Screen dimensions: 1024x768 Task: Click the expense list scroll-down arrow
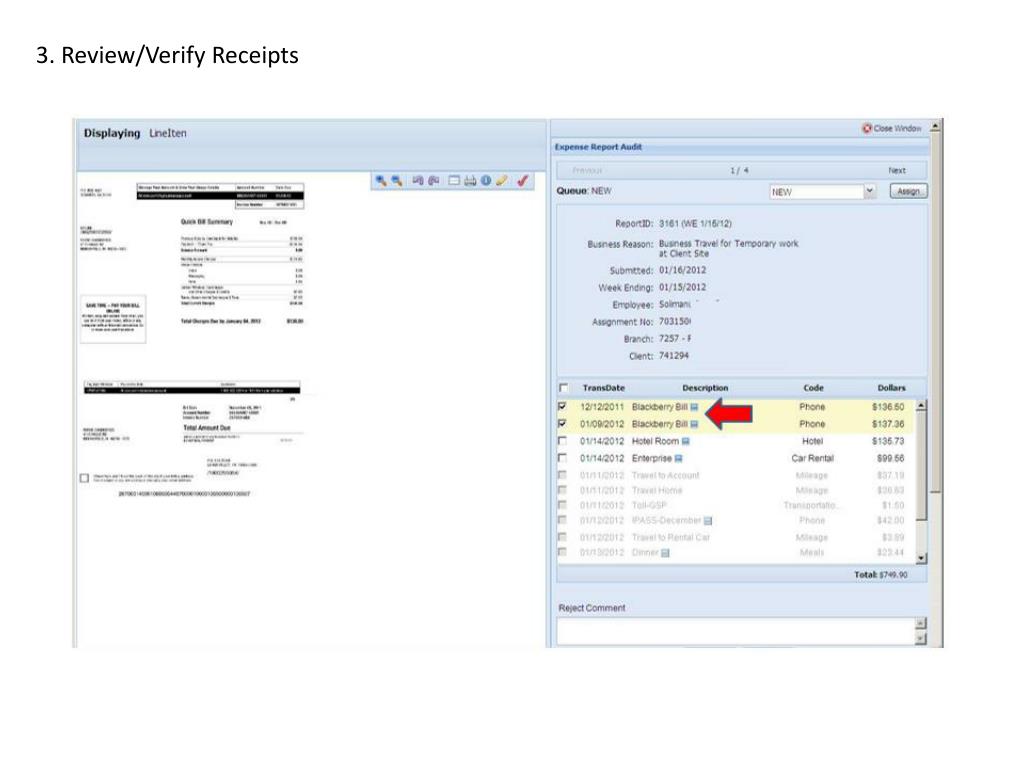pos(921,558)
